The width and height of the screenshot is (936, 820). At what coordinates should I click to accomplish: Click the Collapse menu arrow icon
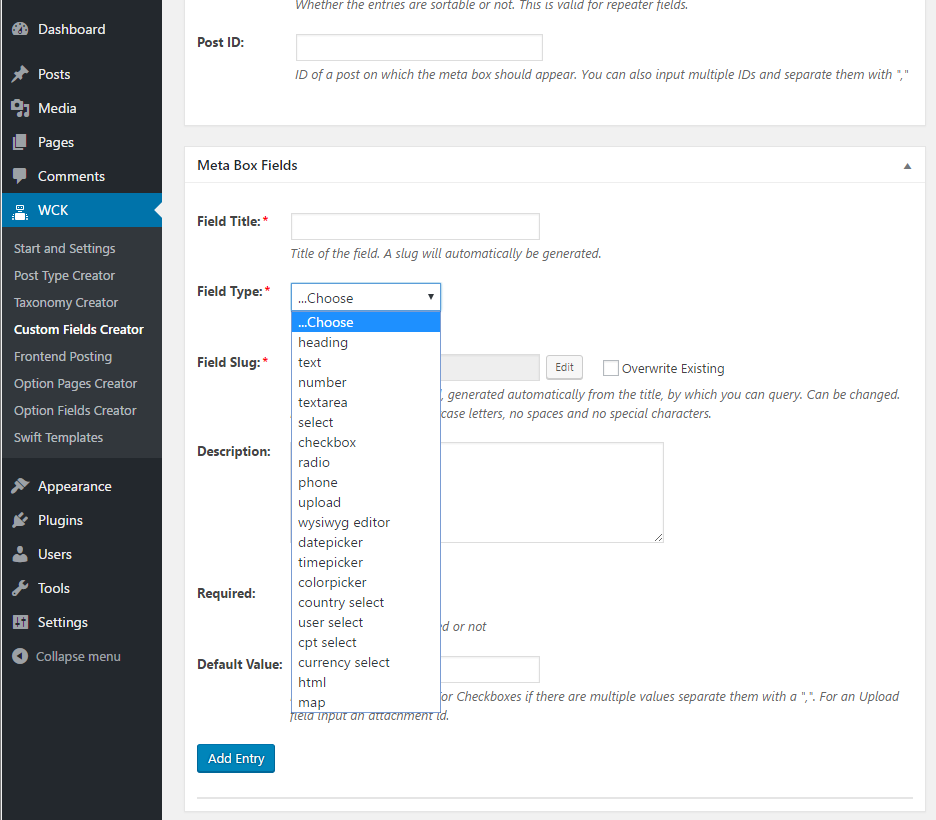pos(20,656)
